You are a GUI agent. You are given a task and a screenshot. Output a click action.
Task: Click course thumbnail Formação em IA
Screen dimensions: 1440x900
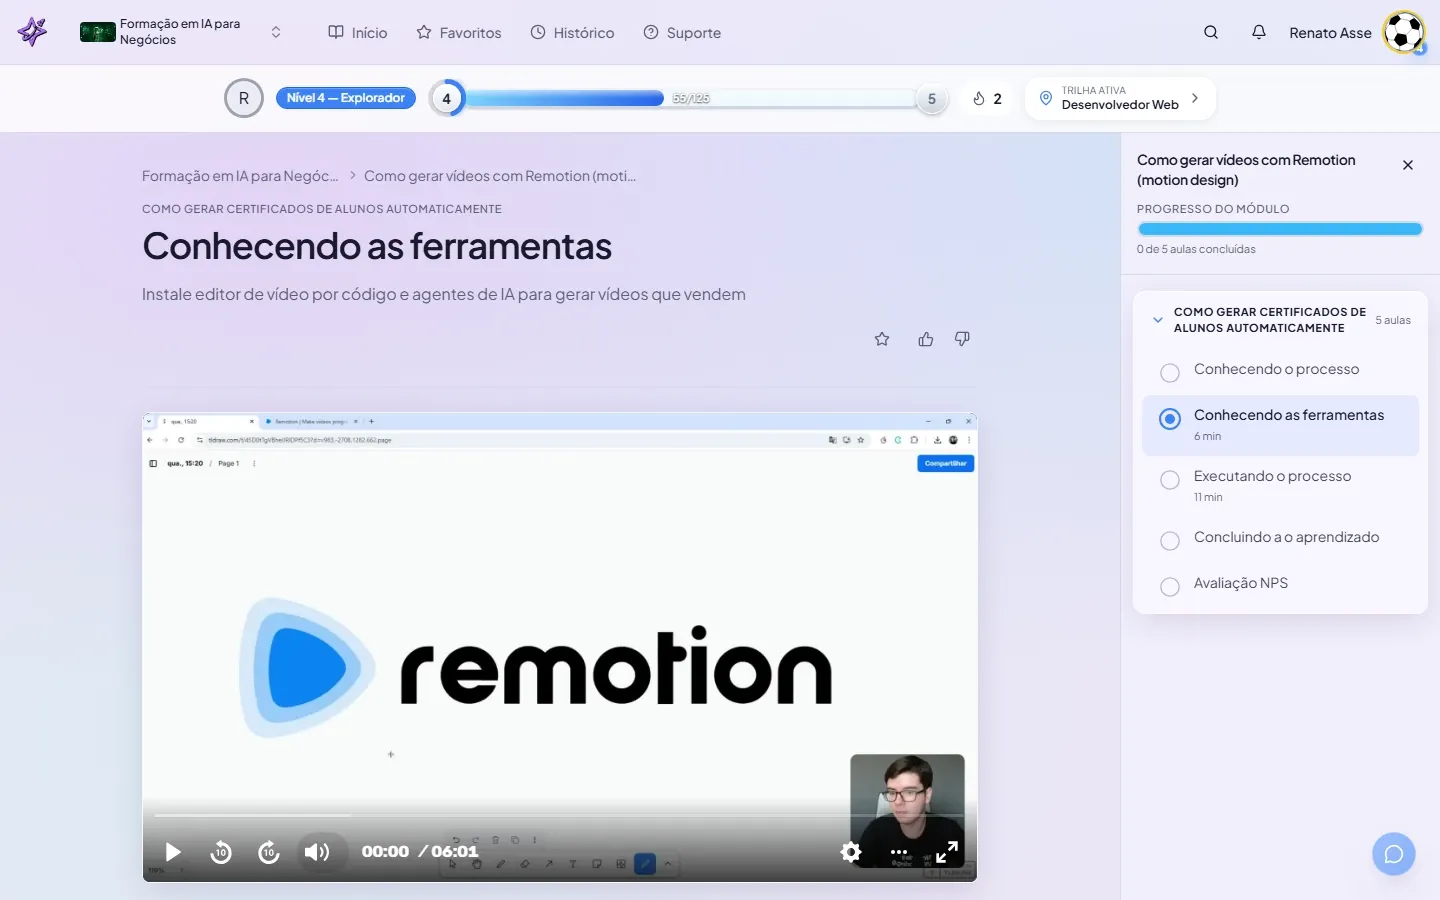click(98, 32)
